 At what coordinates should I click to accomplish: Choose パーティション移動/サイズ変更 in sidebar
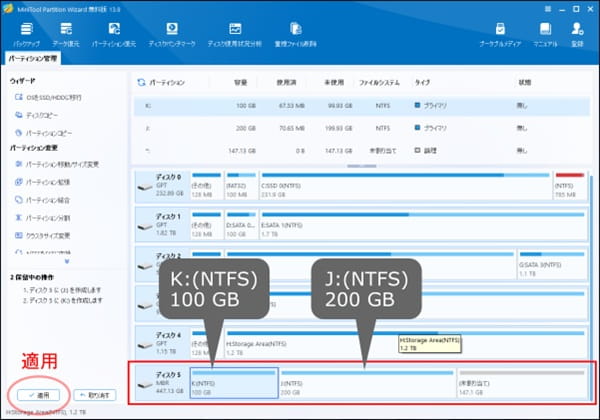coord(57,164)
